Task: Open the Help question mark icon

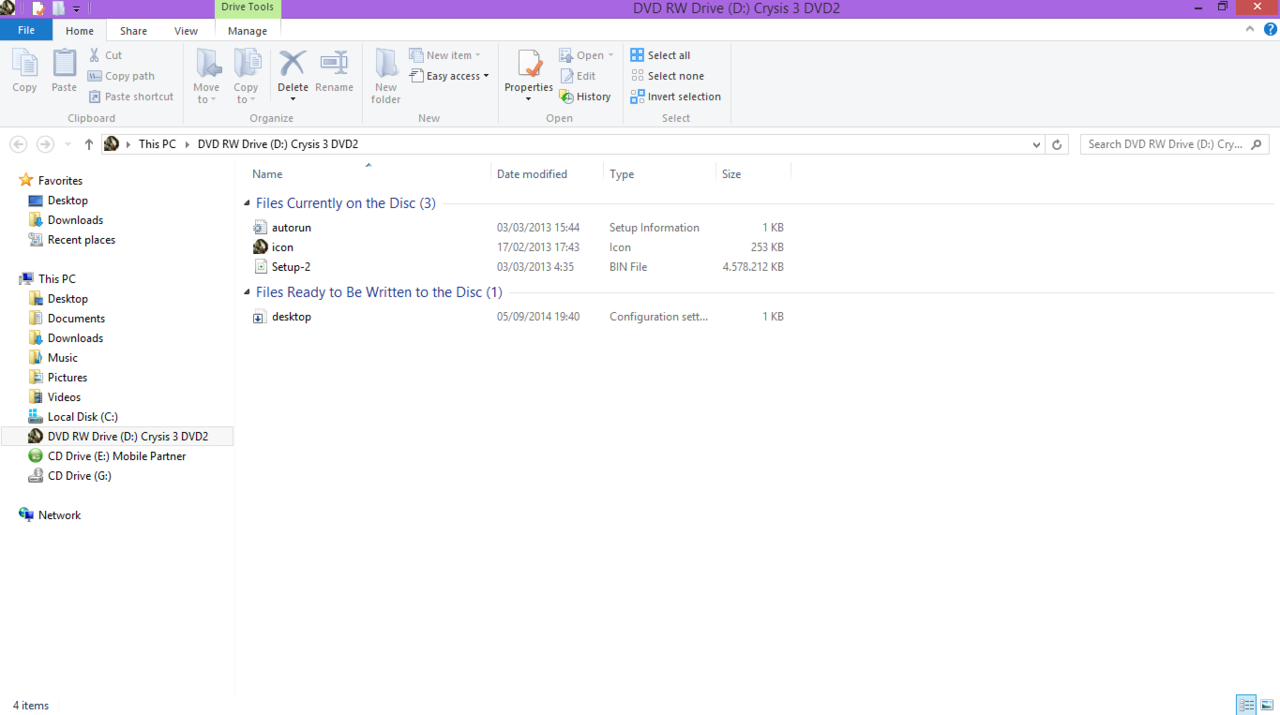Action: click(1270, 30)
